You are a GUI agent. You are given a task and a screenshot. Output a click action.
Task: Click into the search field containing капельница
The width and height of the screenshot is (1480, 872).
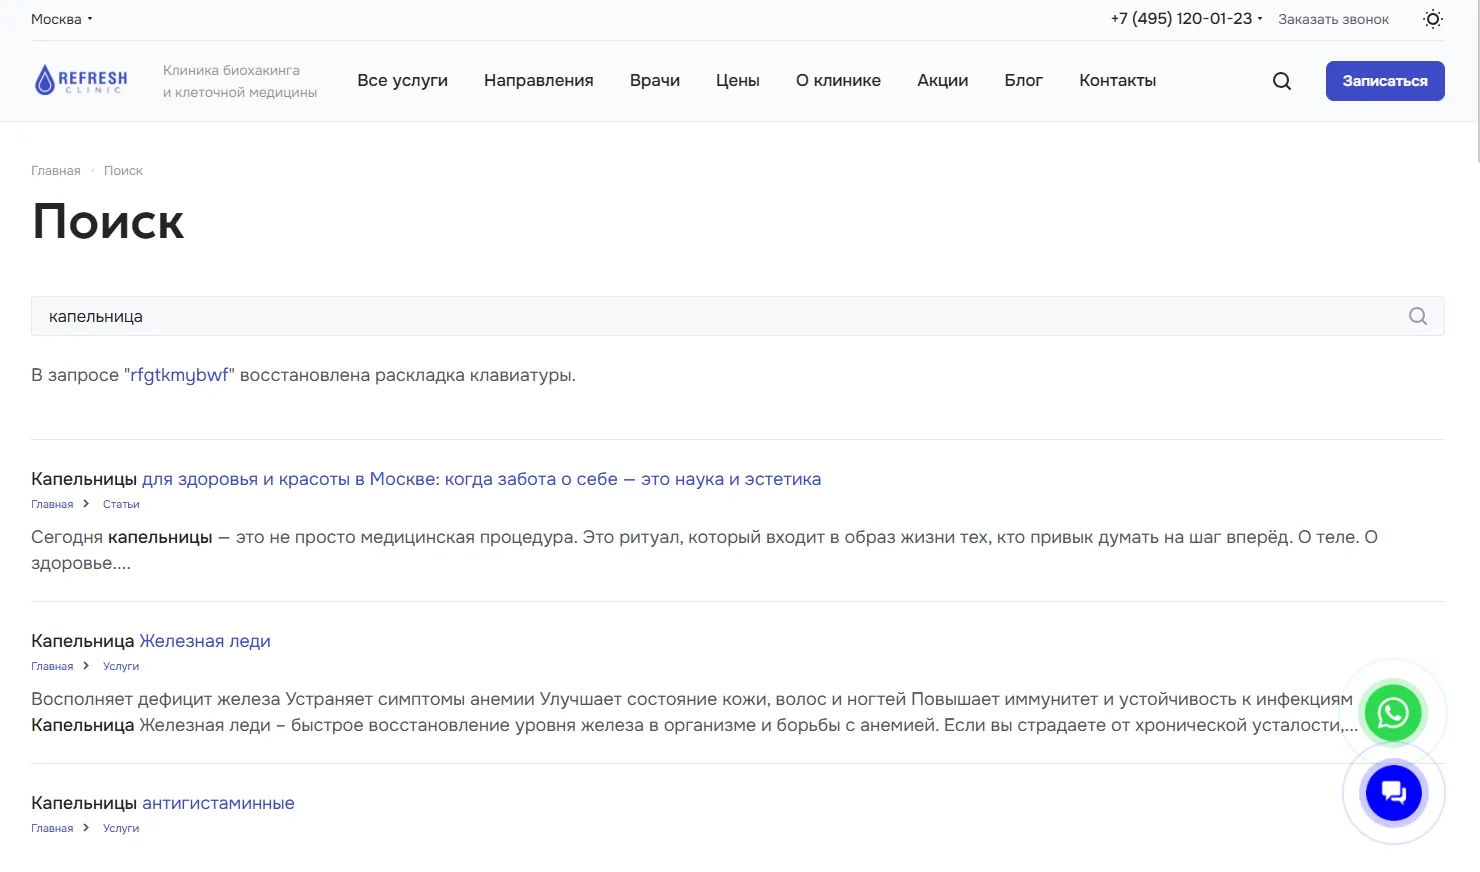click(x=700, y=316)
